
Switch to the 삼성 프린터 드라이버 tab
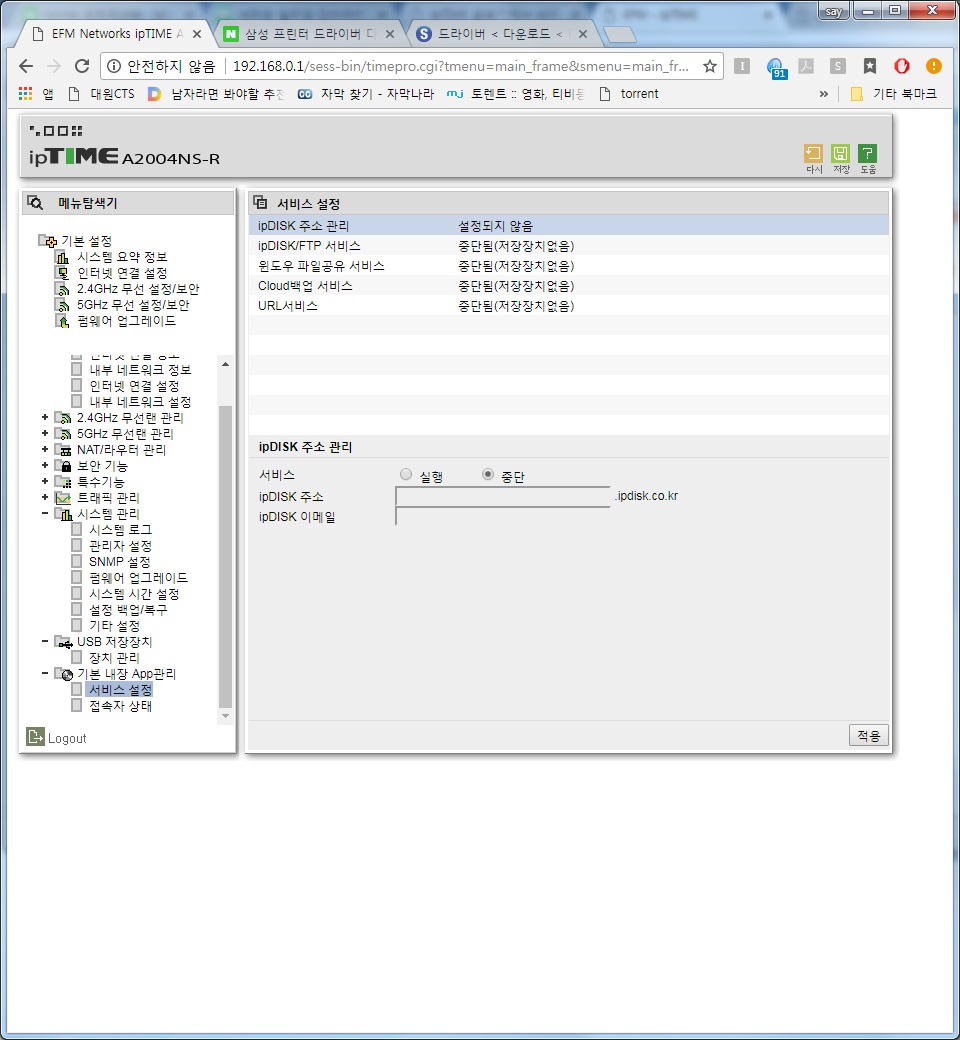point(310,33)
